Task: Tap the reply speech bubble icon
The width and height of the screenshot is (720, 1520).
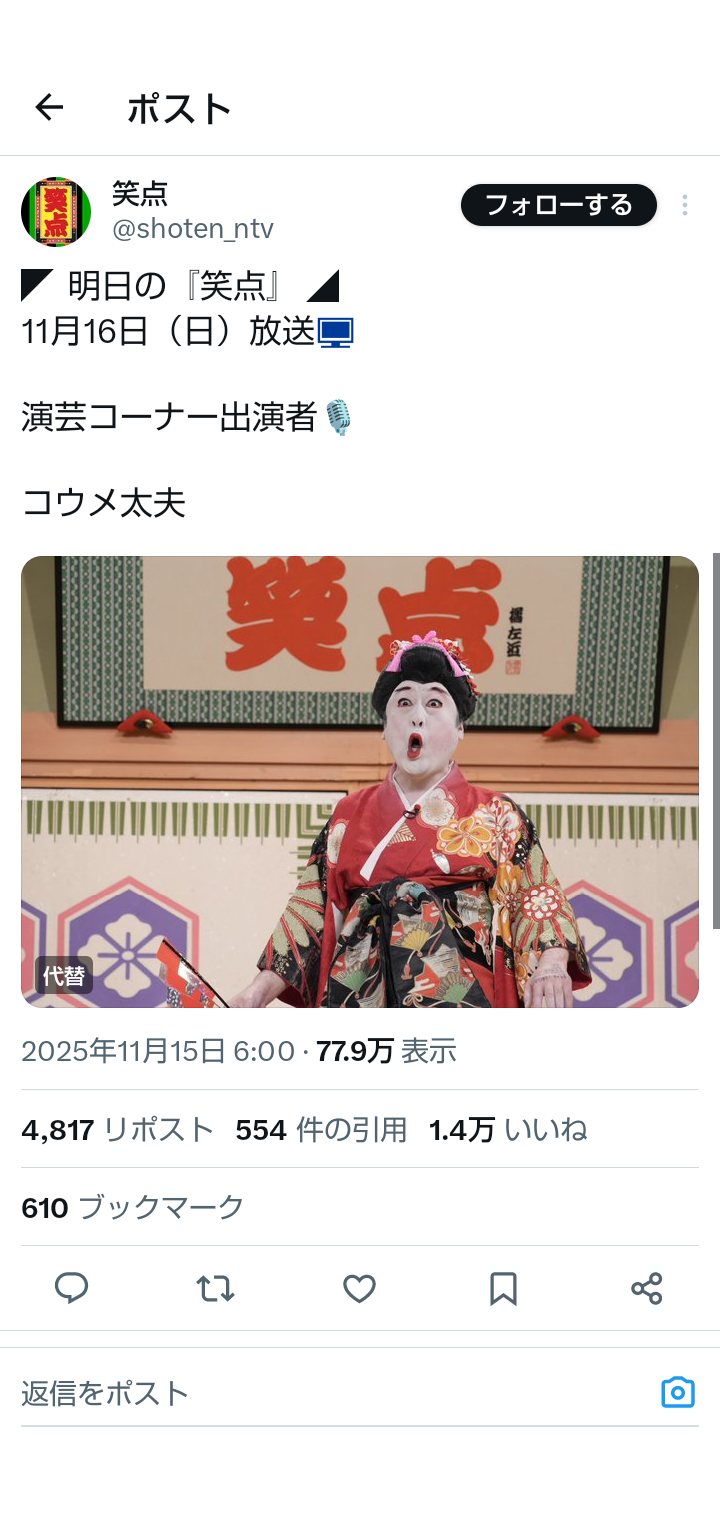Action: [71, 1288]
